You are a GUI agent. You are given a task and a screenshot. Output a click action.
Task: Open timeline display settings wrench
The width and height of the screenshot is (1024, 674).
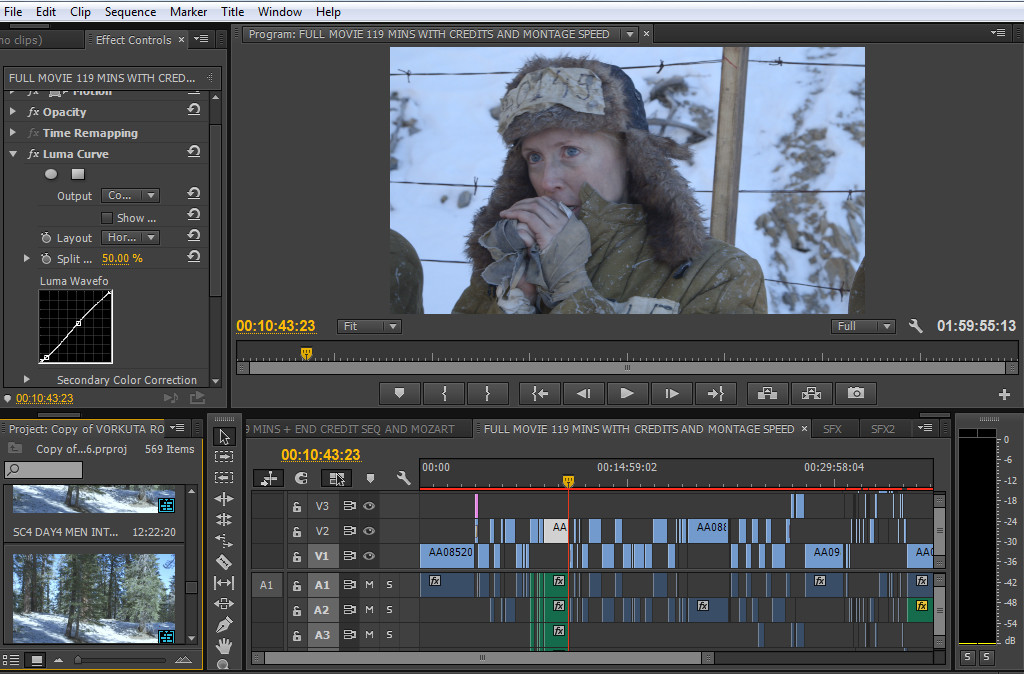click(404, 478)
